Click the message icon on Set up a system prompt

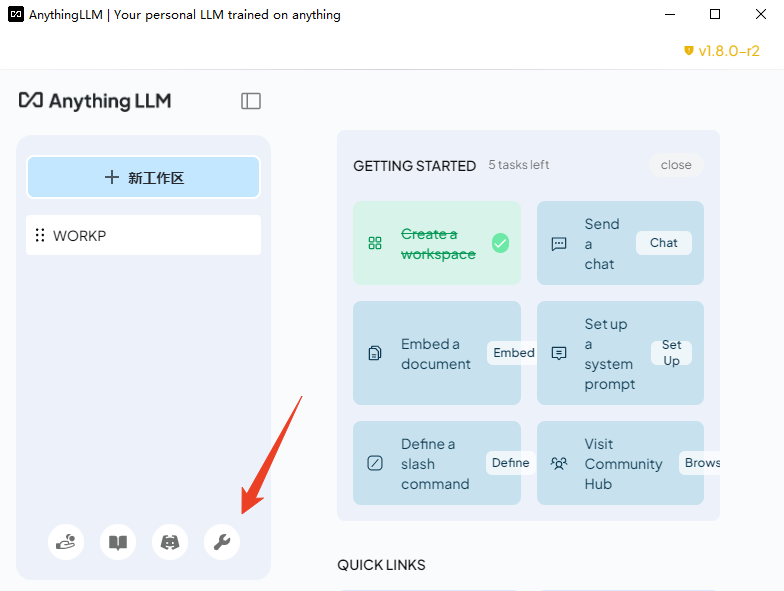[x=558, y=353]
